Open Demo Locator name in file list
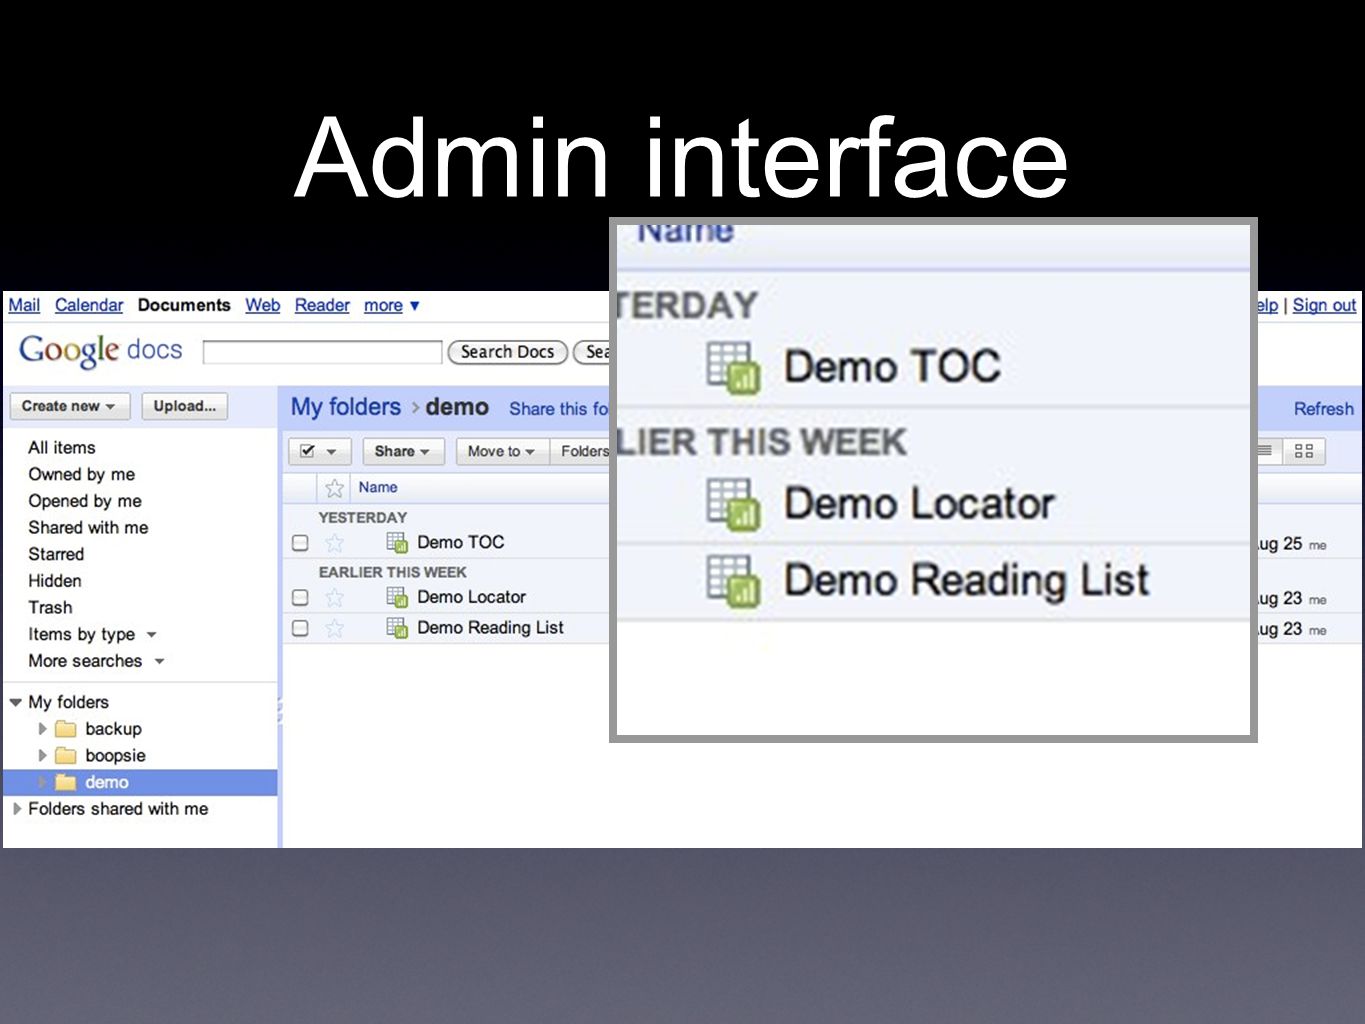This screenshot has width=1365, height=1024. 472,597
